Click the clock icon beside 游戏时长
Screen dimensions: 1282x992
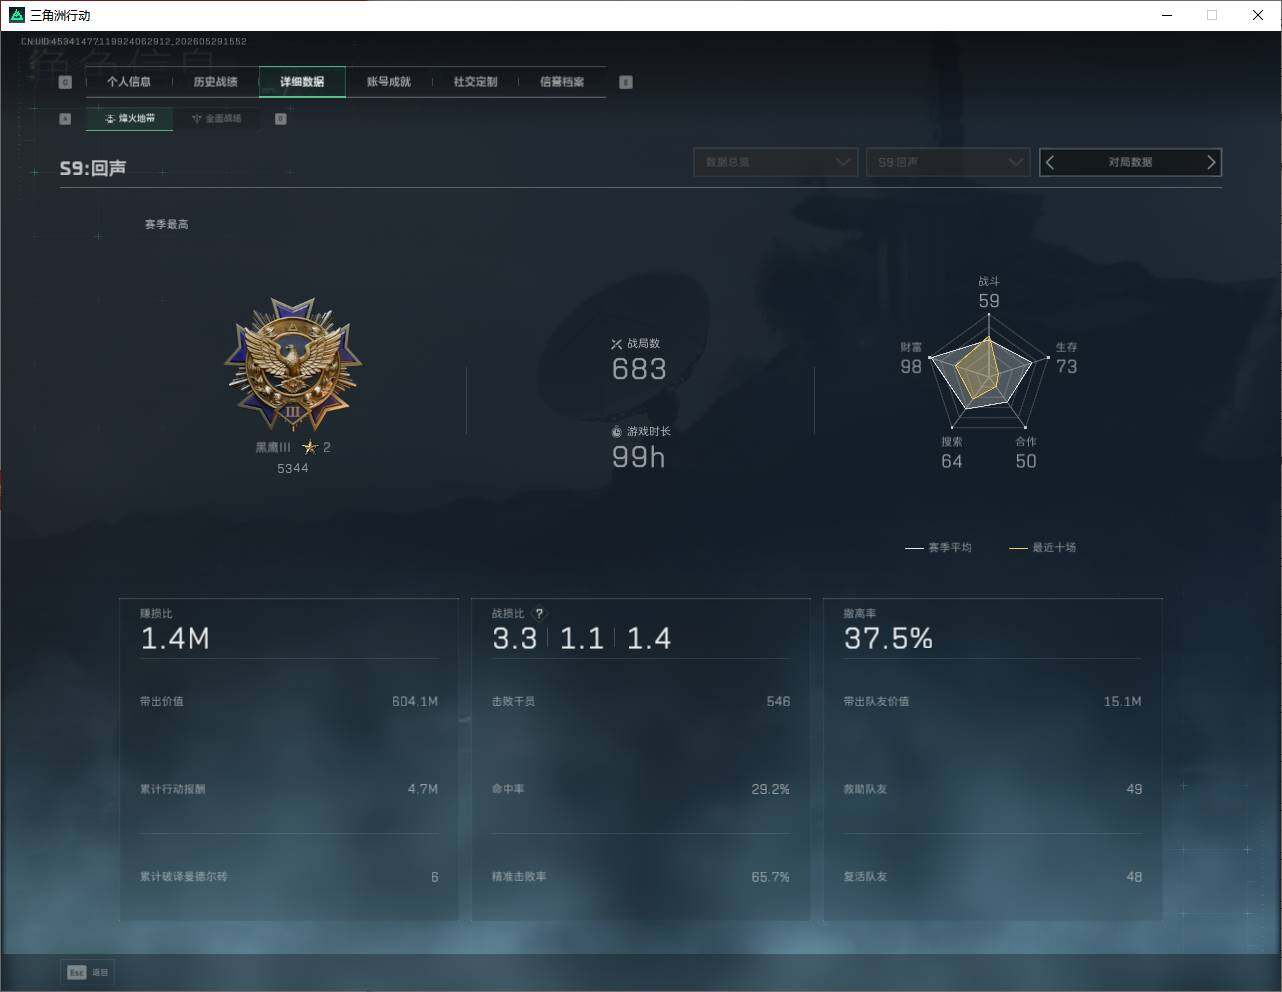617,432
